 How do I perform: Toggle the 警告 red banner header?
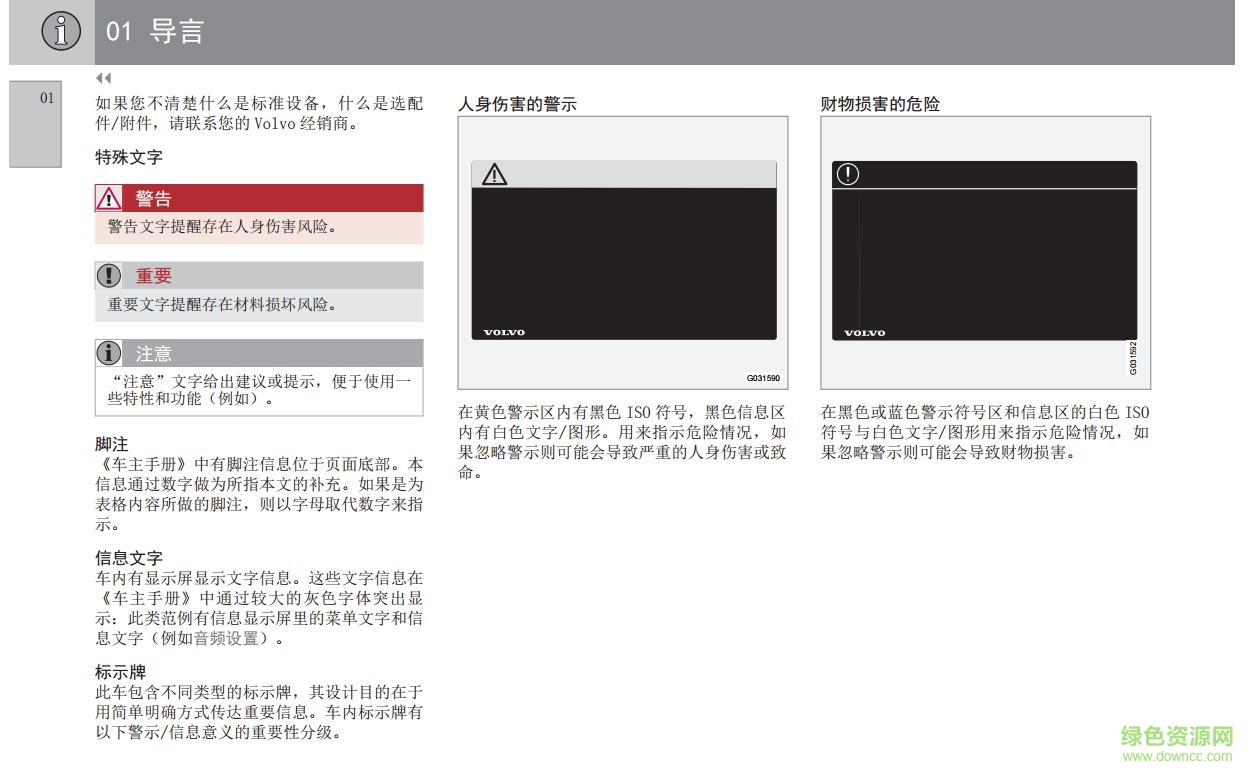259,197
